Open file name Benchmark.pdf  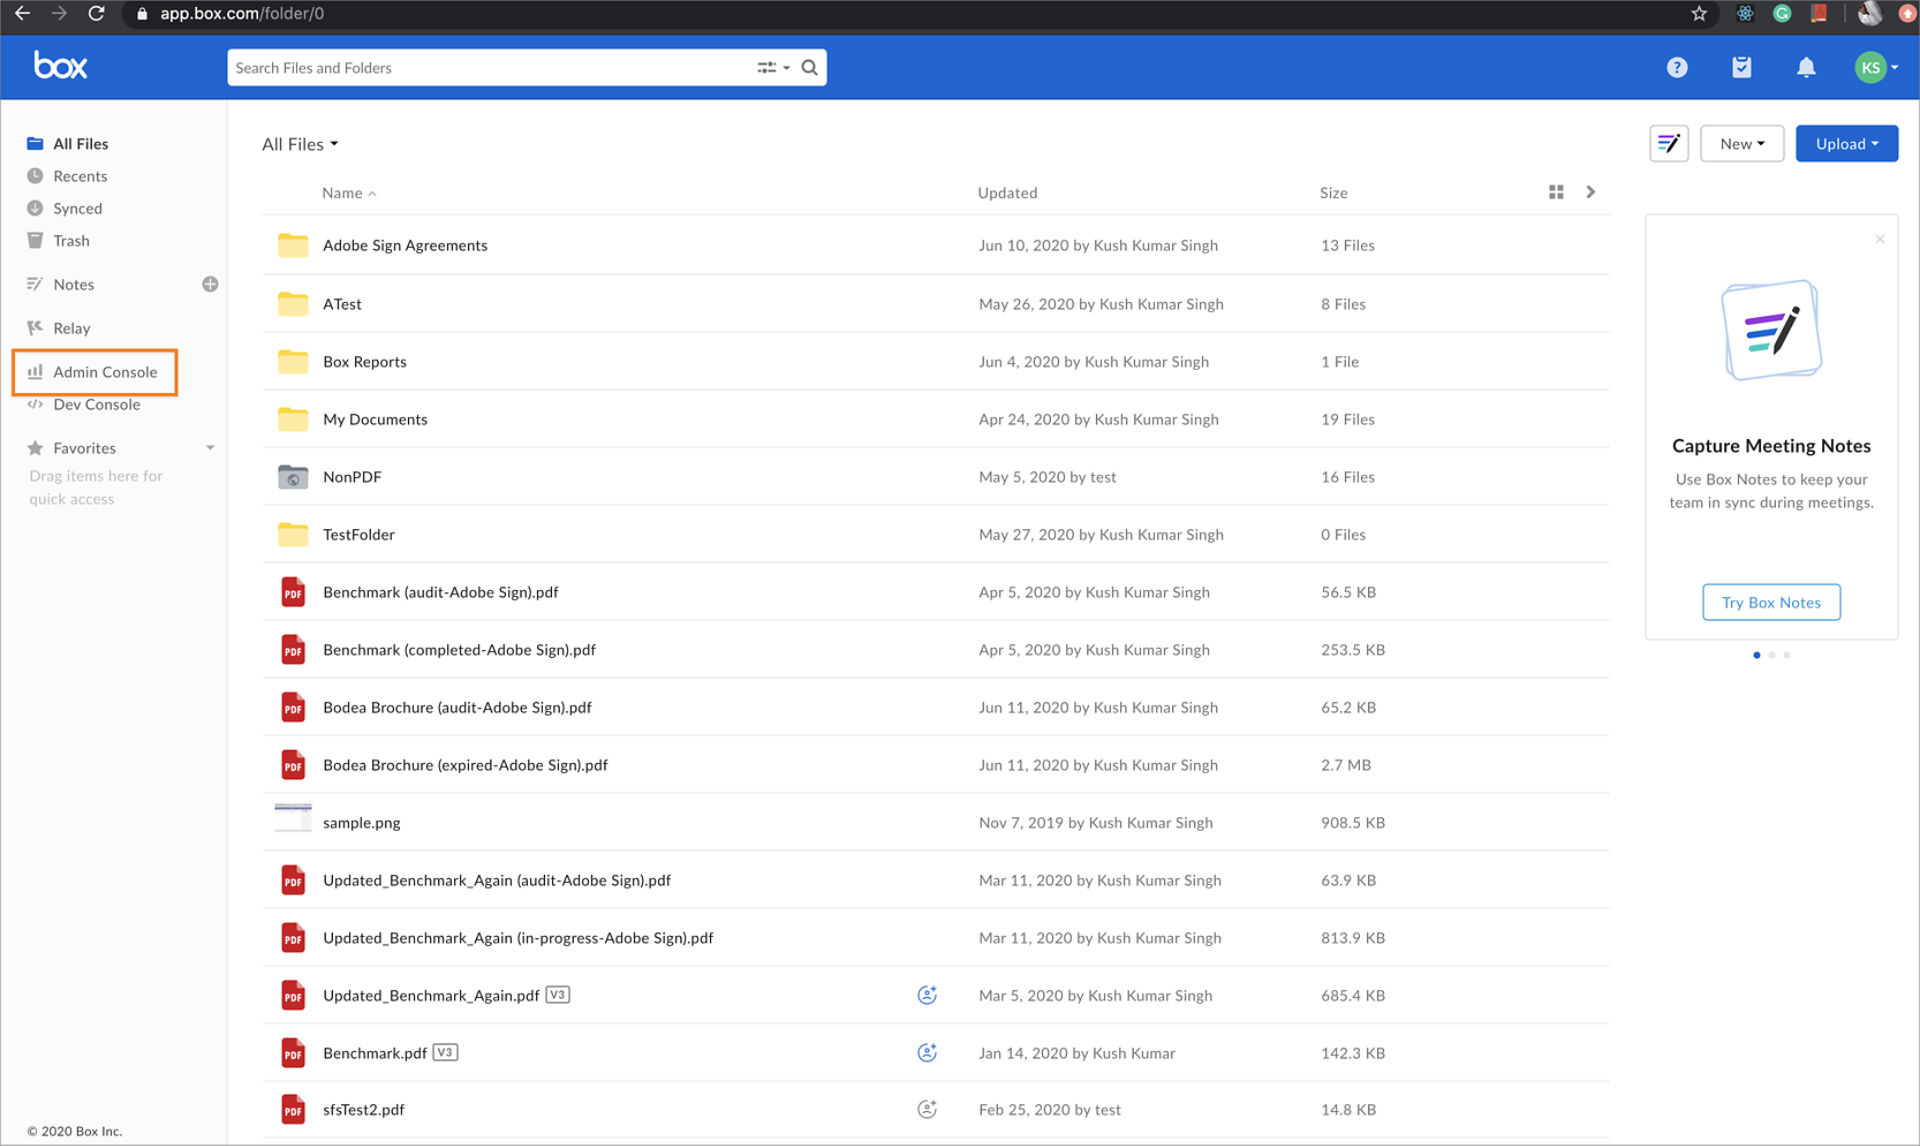click(375, 1053)
